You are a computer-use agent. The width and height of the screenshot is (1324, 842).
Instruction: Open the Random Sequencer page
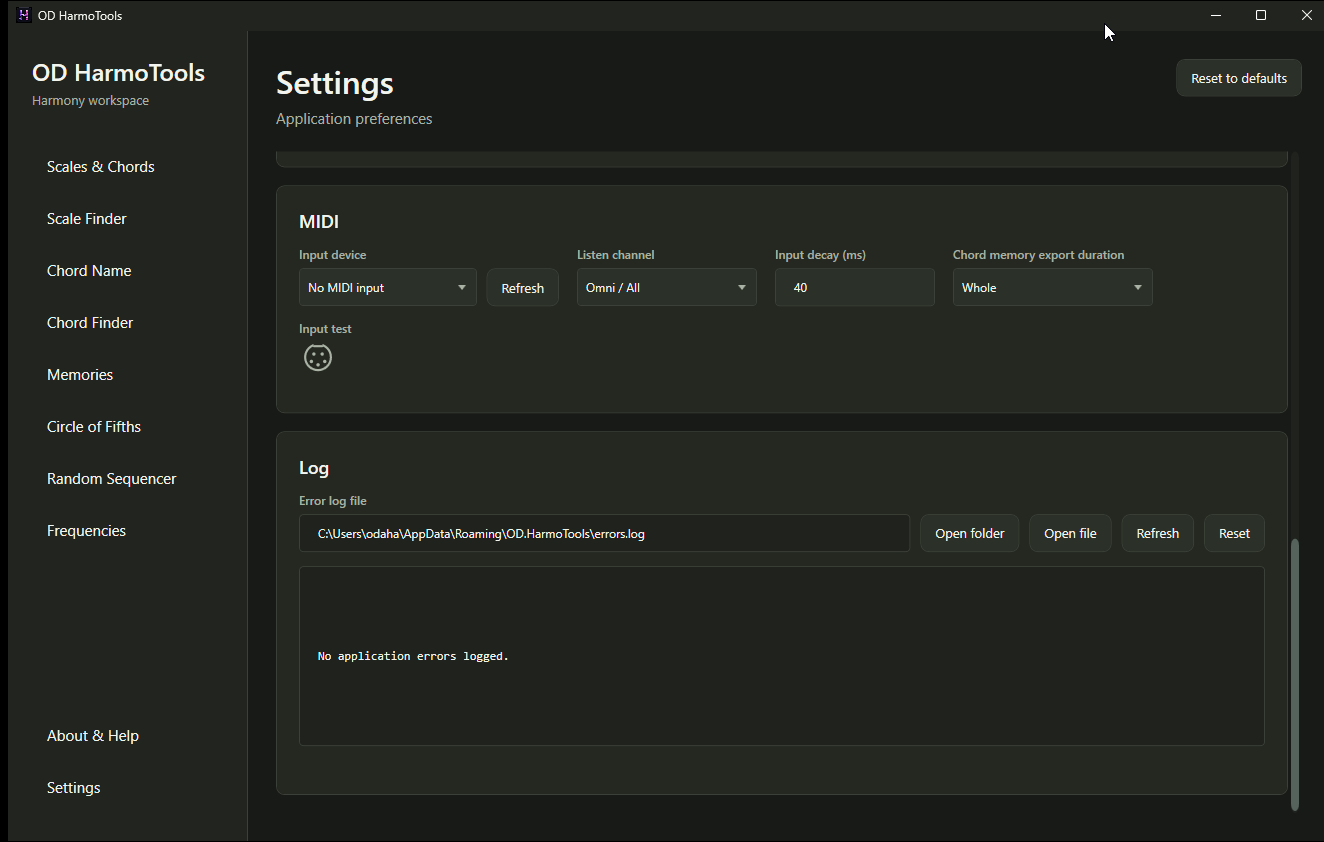pos(112,479)
